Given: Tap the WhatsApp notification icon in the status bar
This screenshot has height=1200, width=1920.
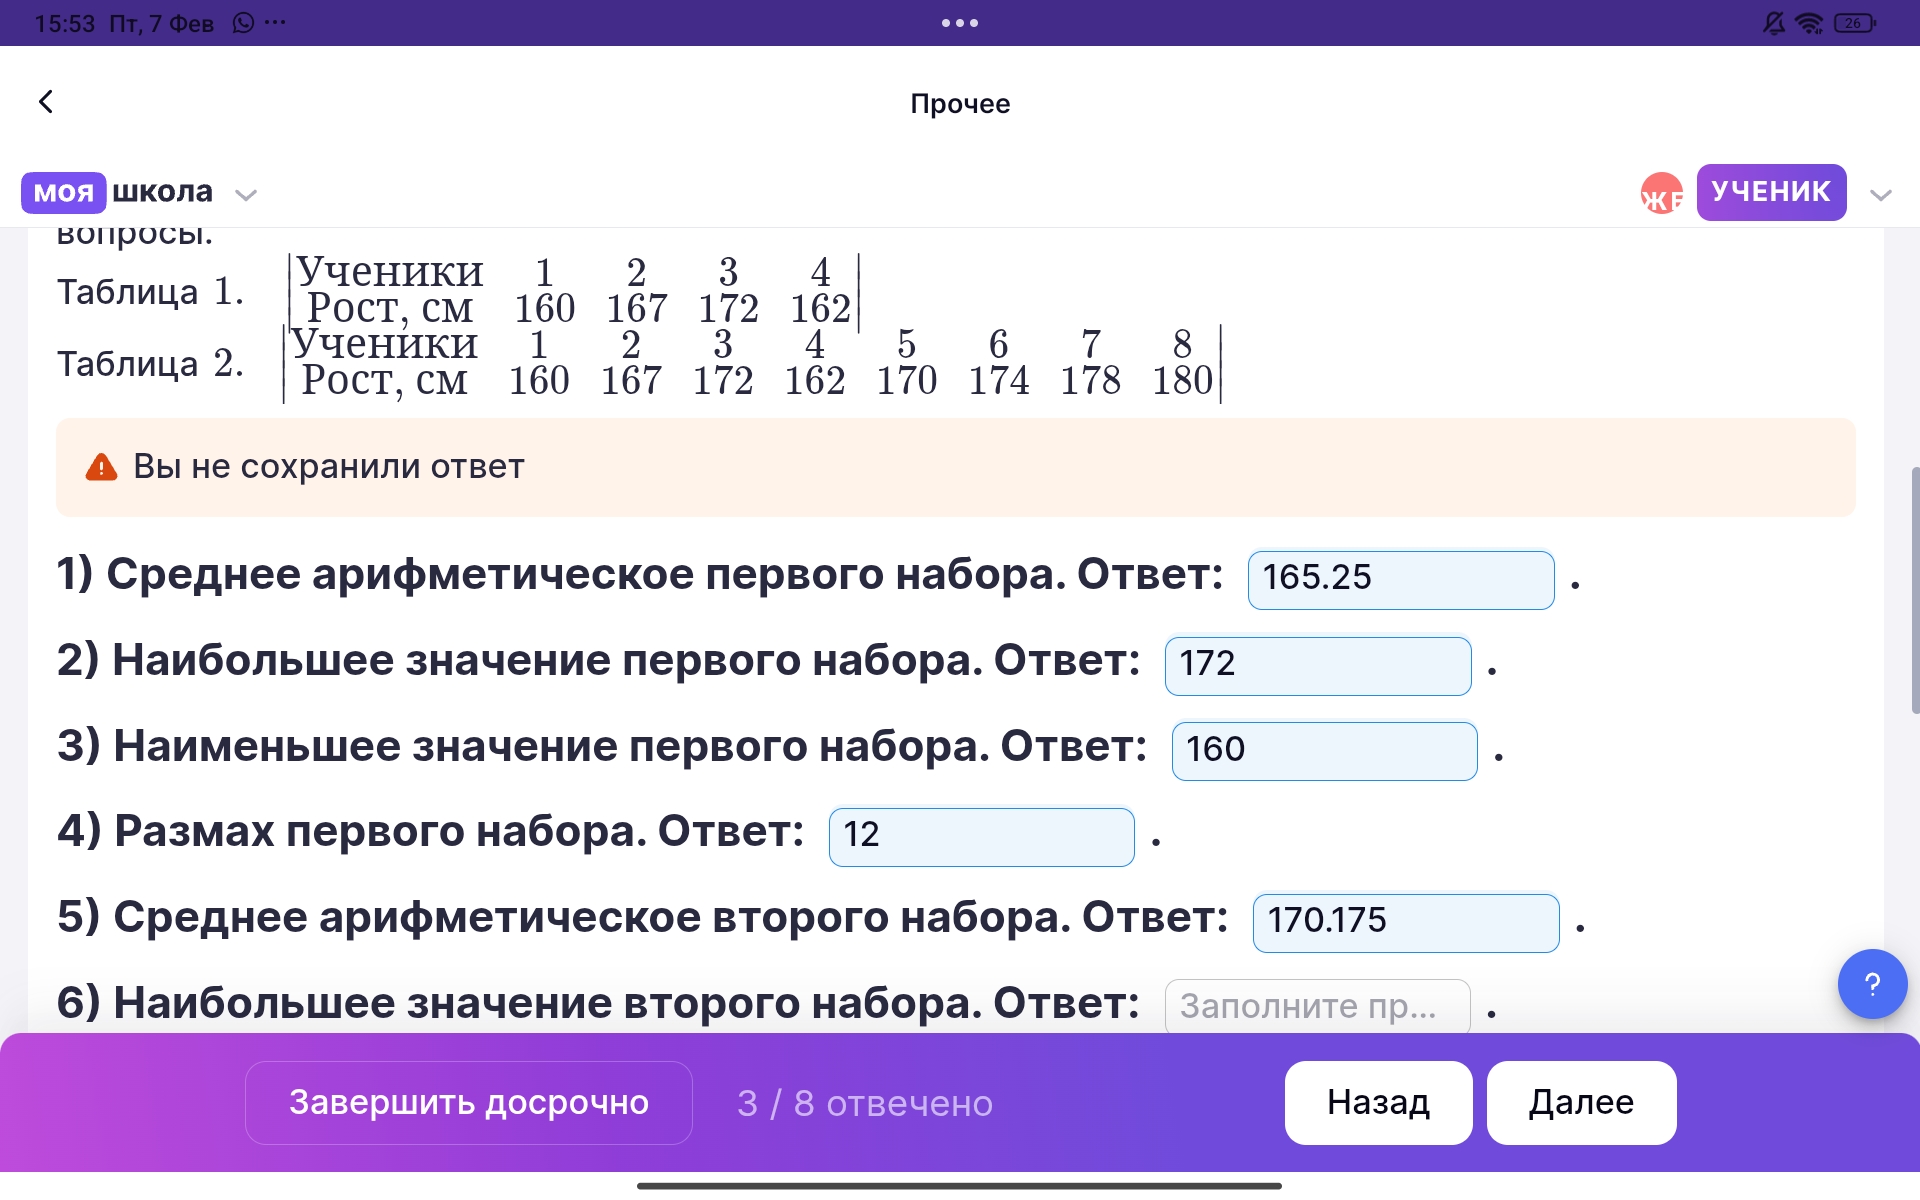Looking at the screenshot, I should [x=243, y=23].
